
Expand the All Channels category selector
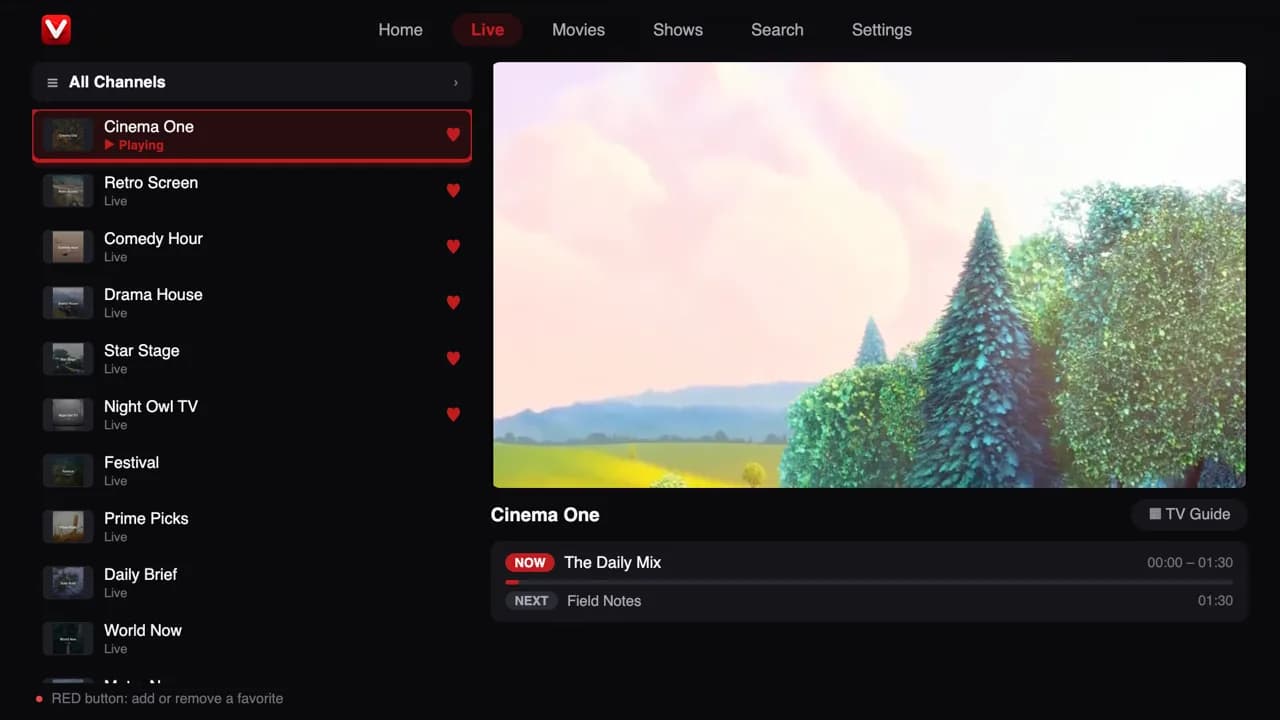coord(252,82)
